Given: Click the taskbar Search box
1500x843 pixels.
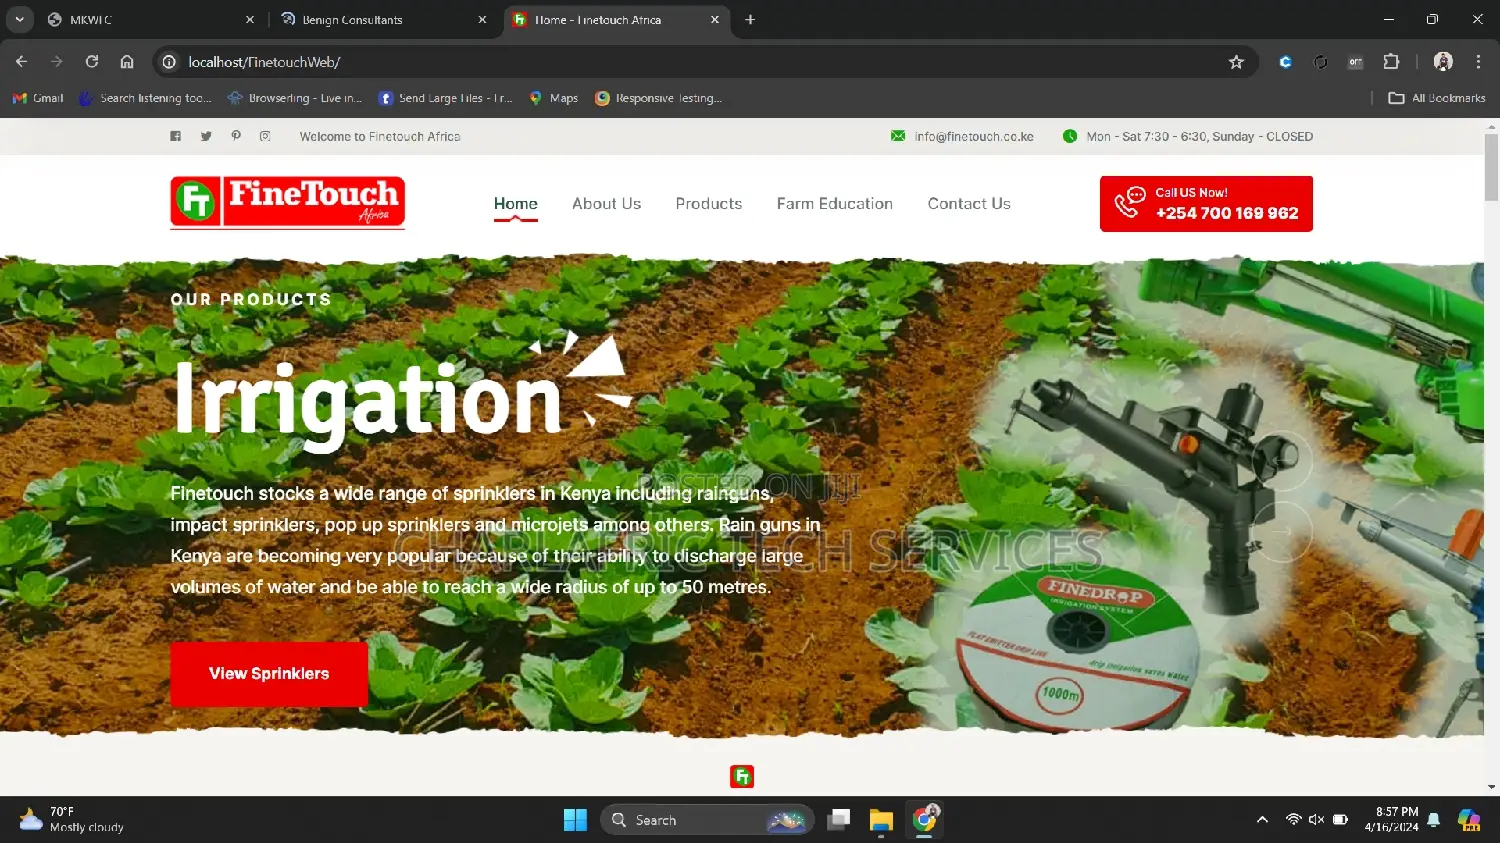Looking at the screenshot, I should click(x=707, y=820).
